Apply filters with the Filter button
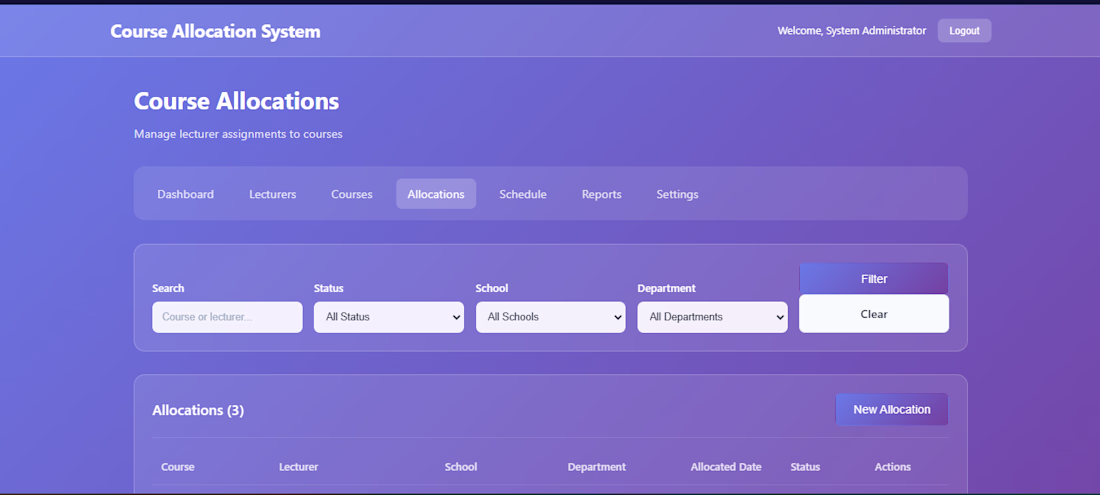 click(x=873, y=279)
